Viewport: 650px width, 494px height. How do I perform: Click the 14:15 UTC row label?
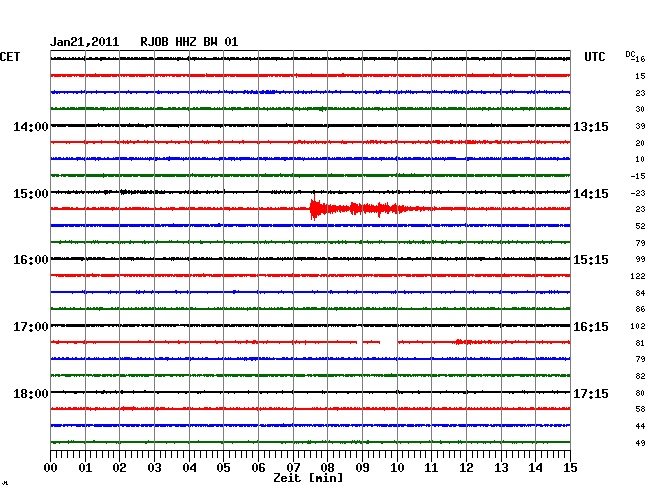pos(591,194)
